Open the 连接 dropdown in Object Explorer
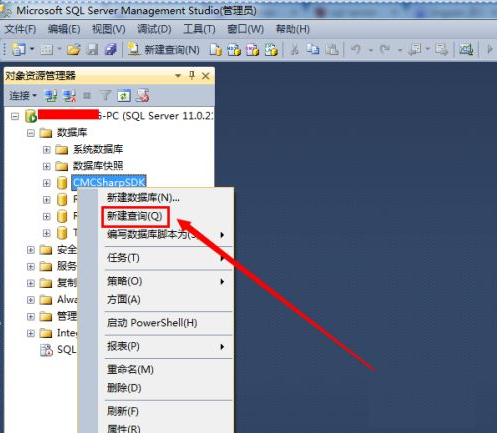This screenshot has width=497, height=433. [x=23, y=96]
